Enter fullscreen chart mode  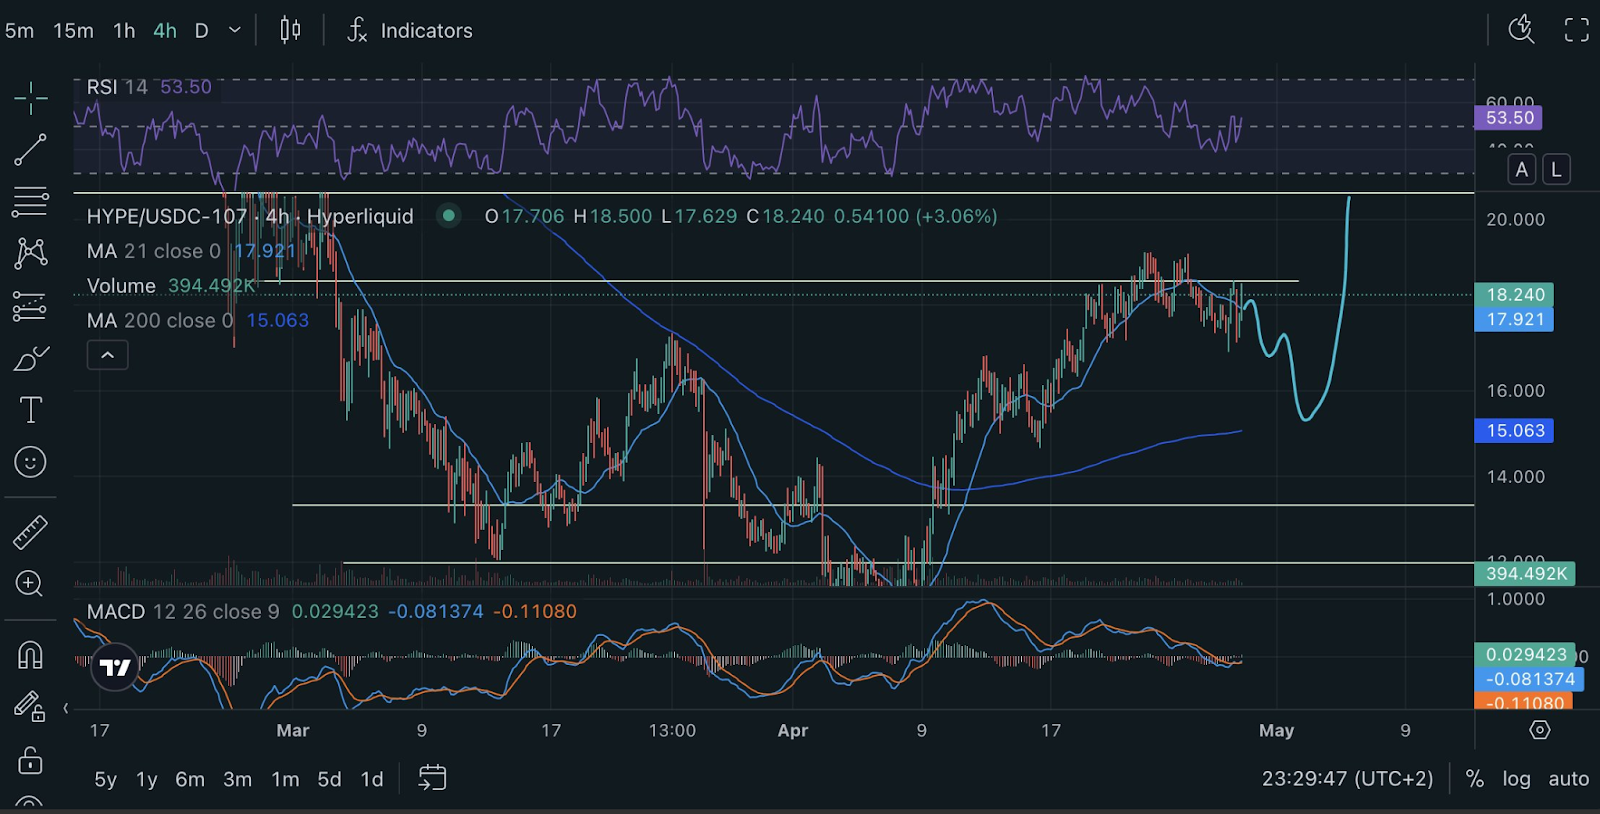coord(1577,30)
